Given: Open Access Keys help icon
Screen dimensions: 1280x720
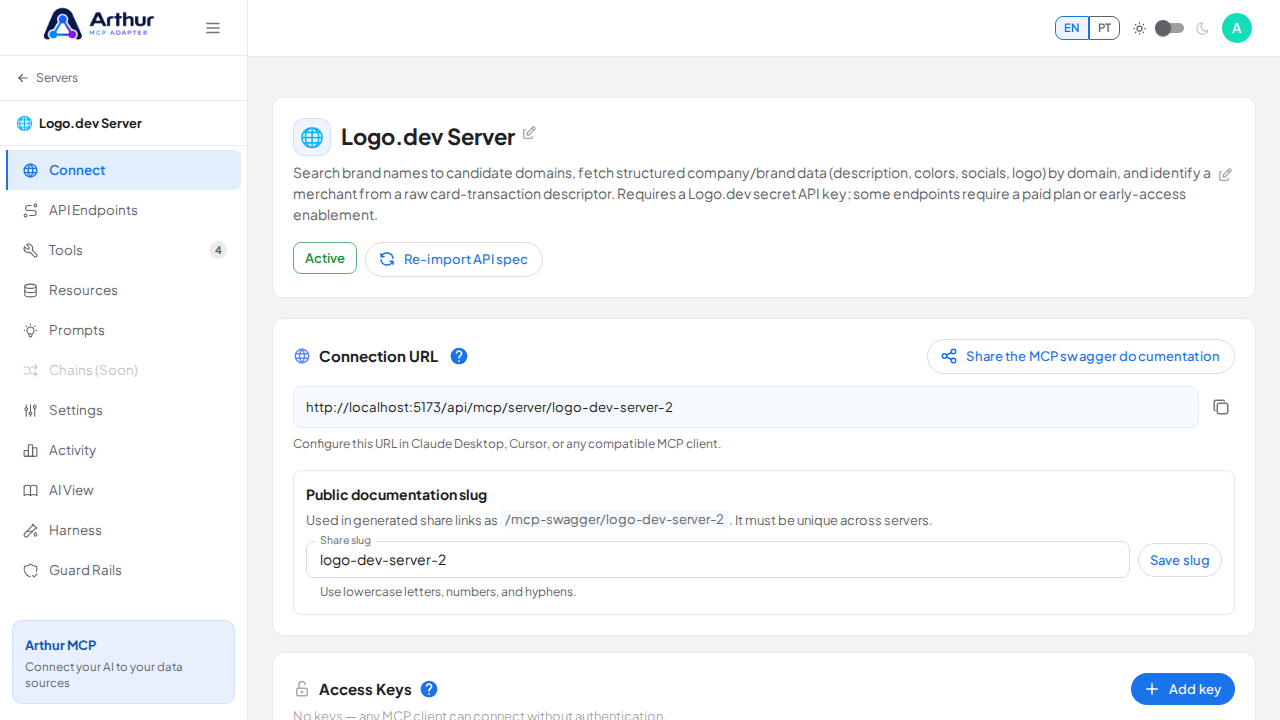Looking at the screenshot, I should click(429, 689).
